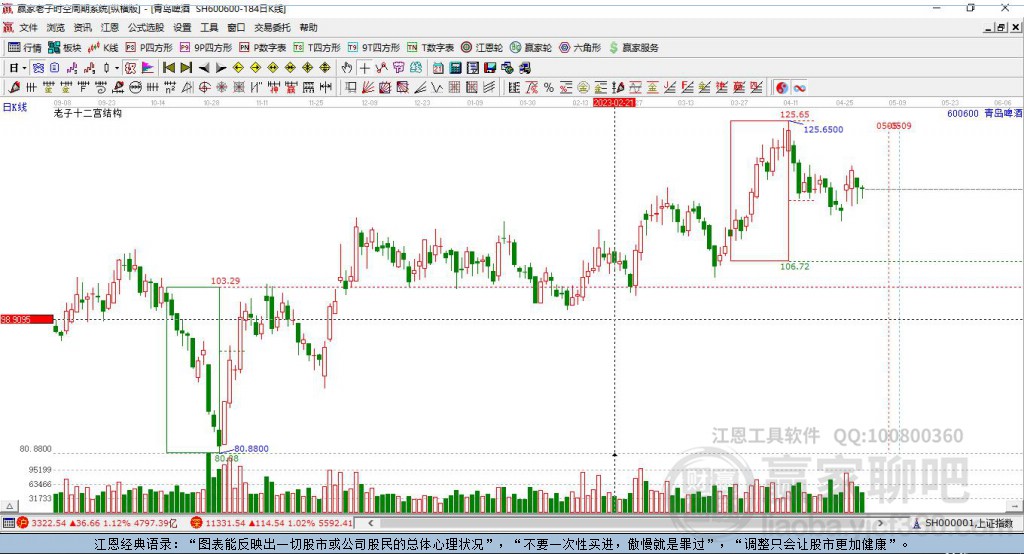This screenshot has width=1024, height=554.
Task: Click the horizontal scrollbar track at bottom
Action: click(x=625, y=523)
